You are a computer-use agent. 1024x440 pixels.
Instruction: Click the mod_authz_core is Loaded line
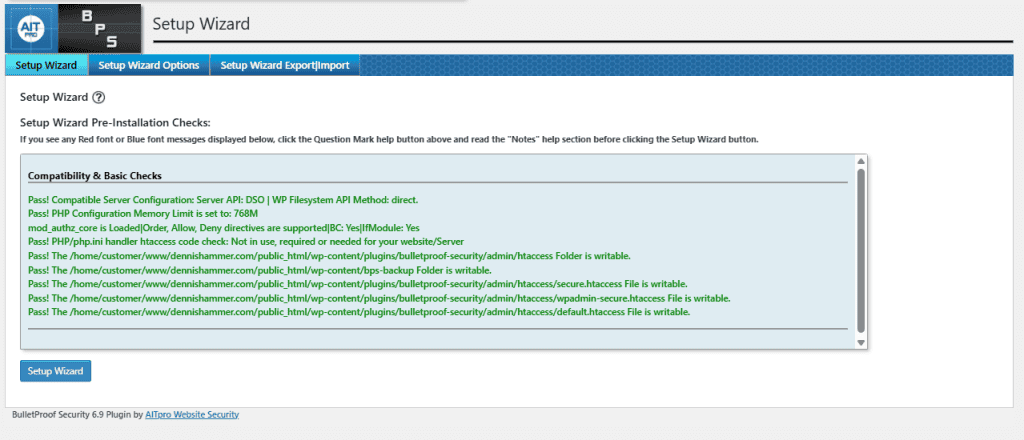coord(223,228)
